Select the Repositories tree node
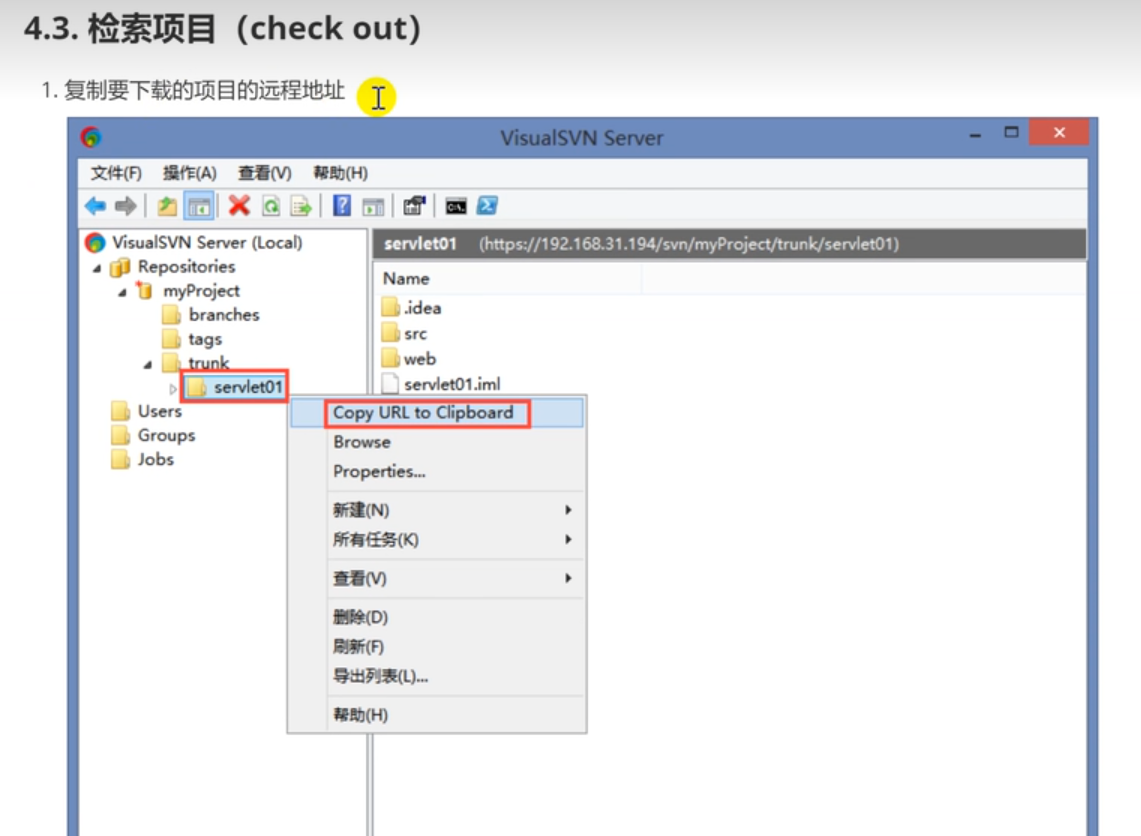The width and height of the screenshot is (1141, 836). tap(186, 266)
